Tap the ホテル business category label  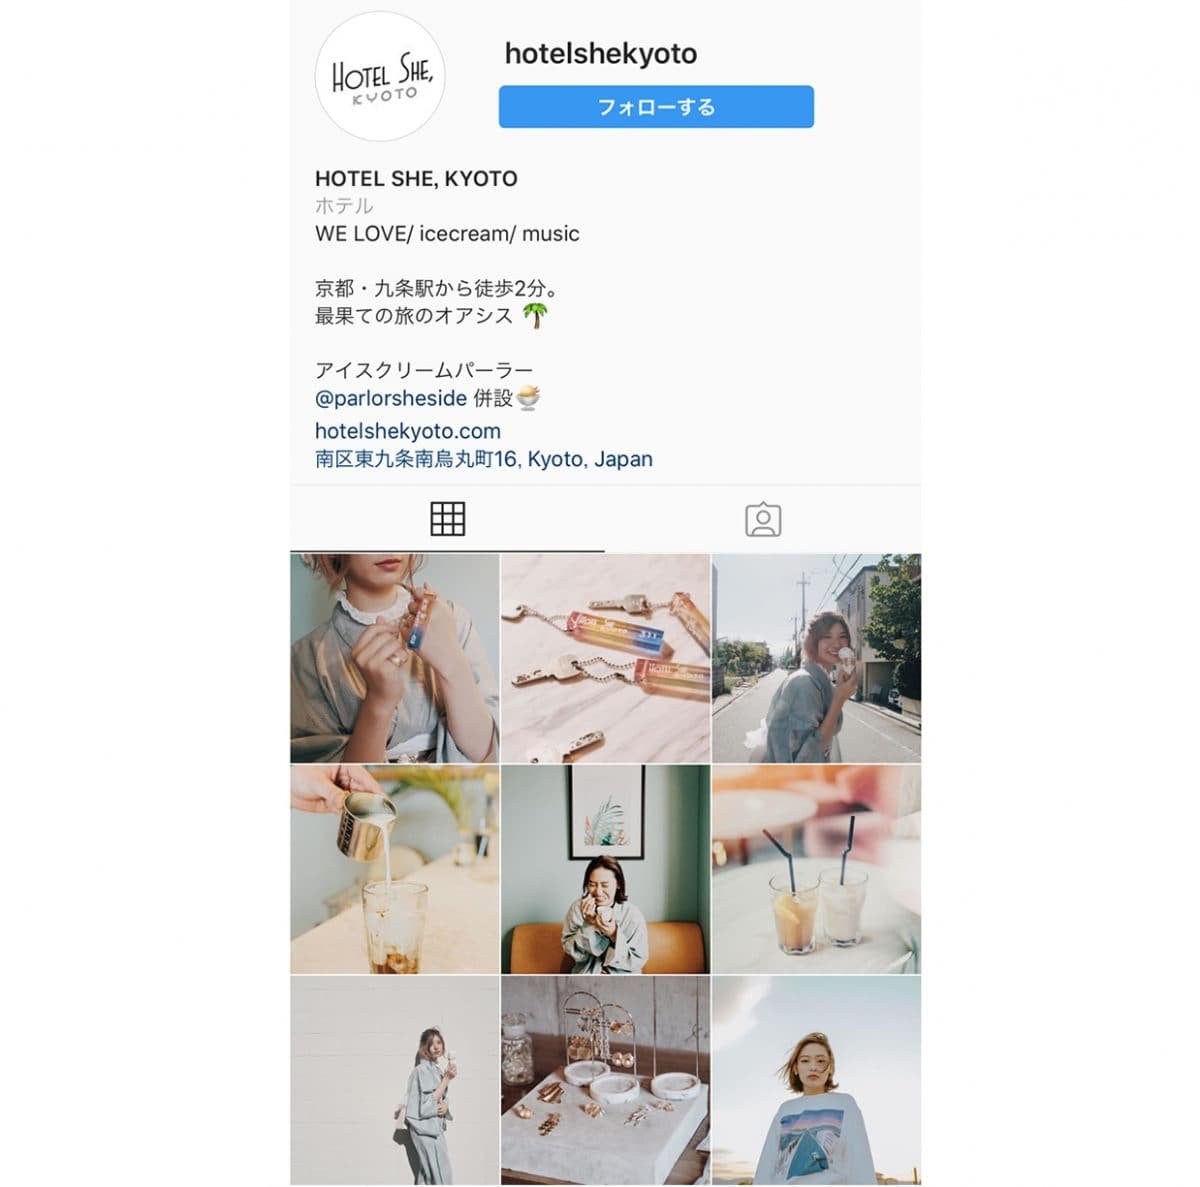[344, 206]
